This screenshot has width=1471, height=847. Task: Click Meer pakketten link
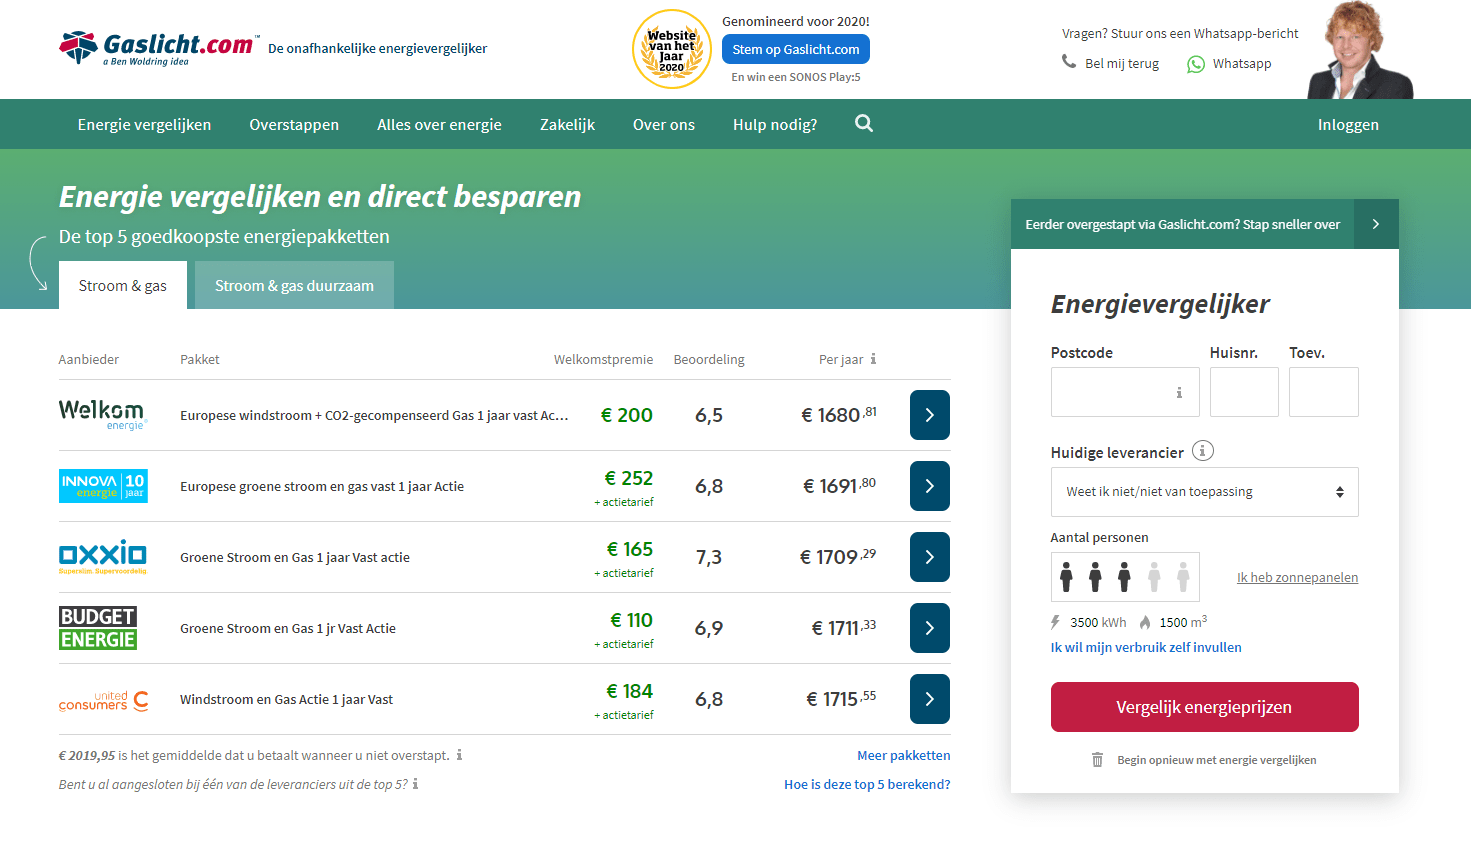point(904,755)
